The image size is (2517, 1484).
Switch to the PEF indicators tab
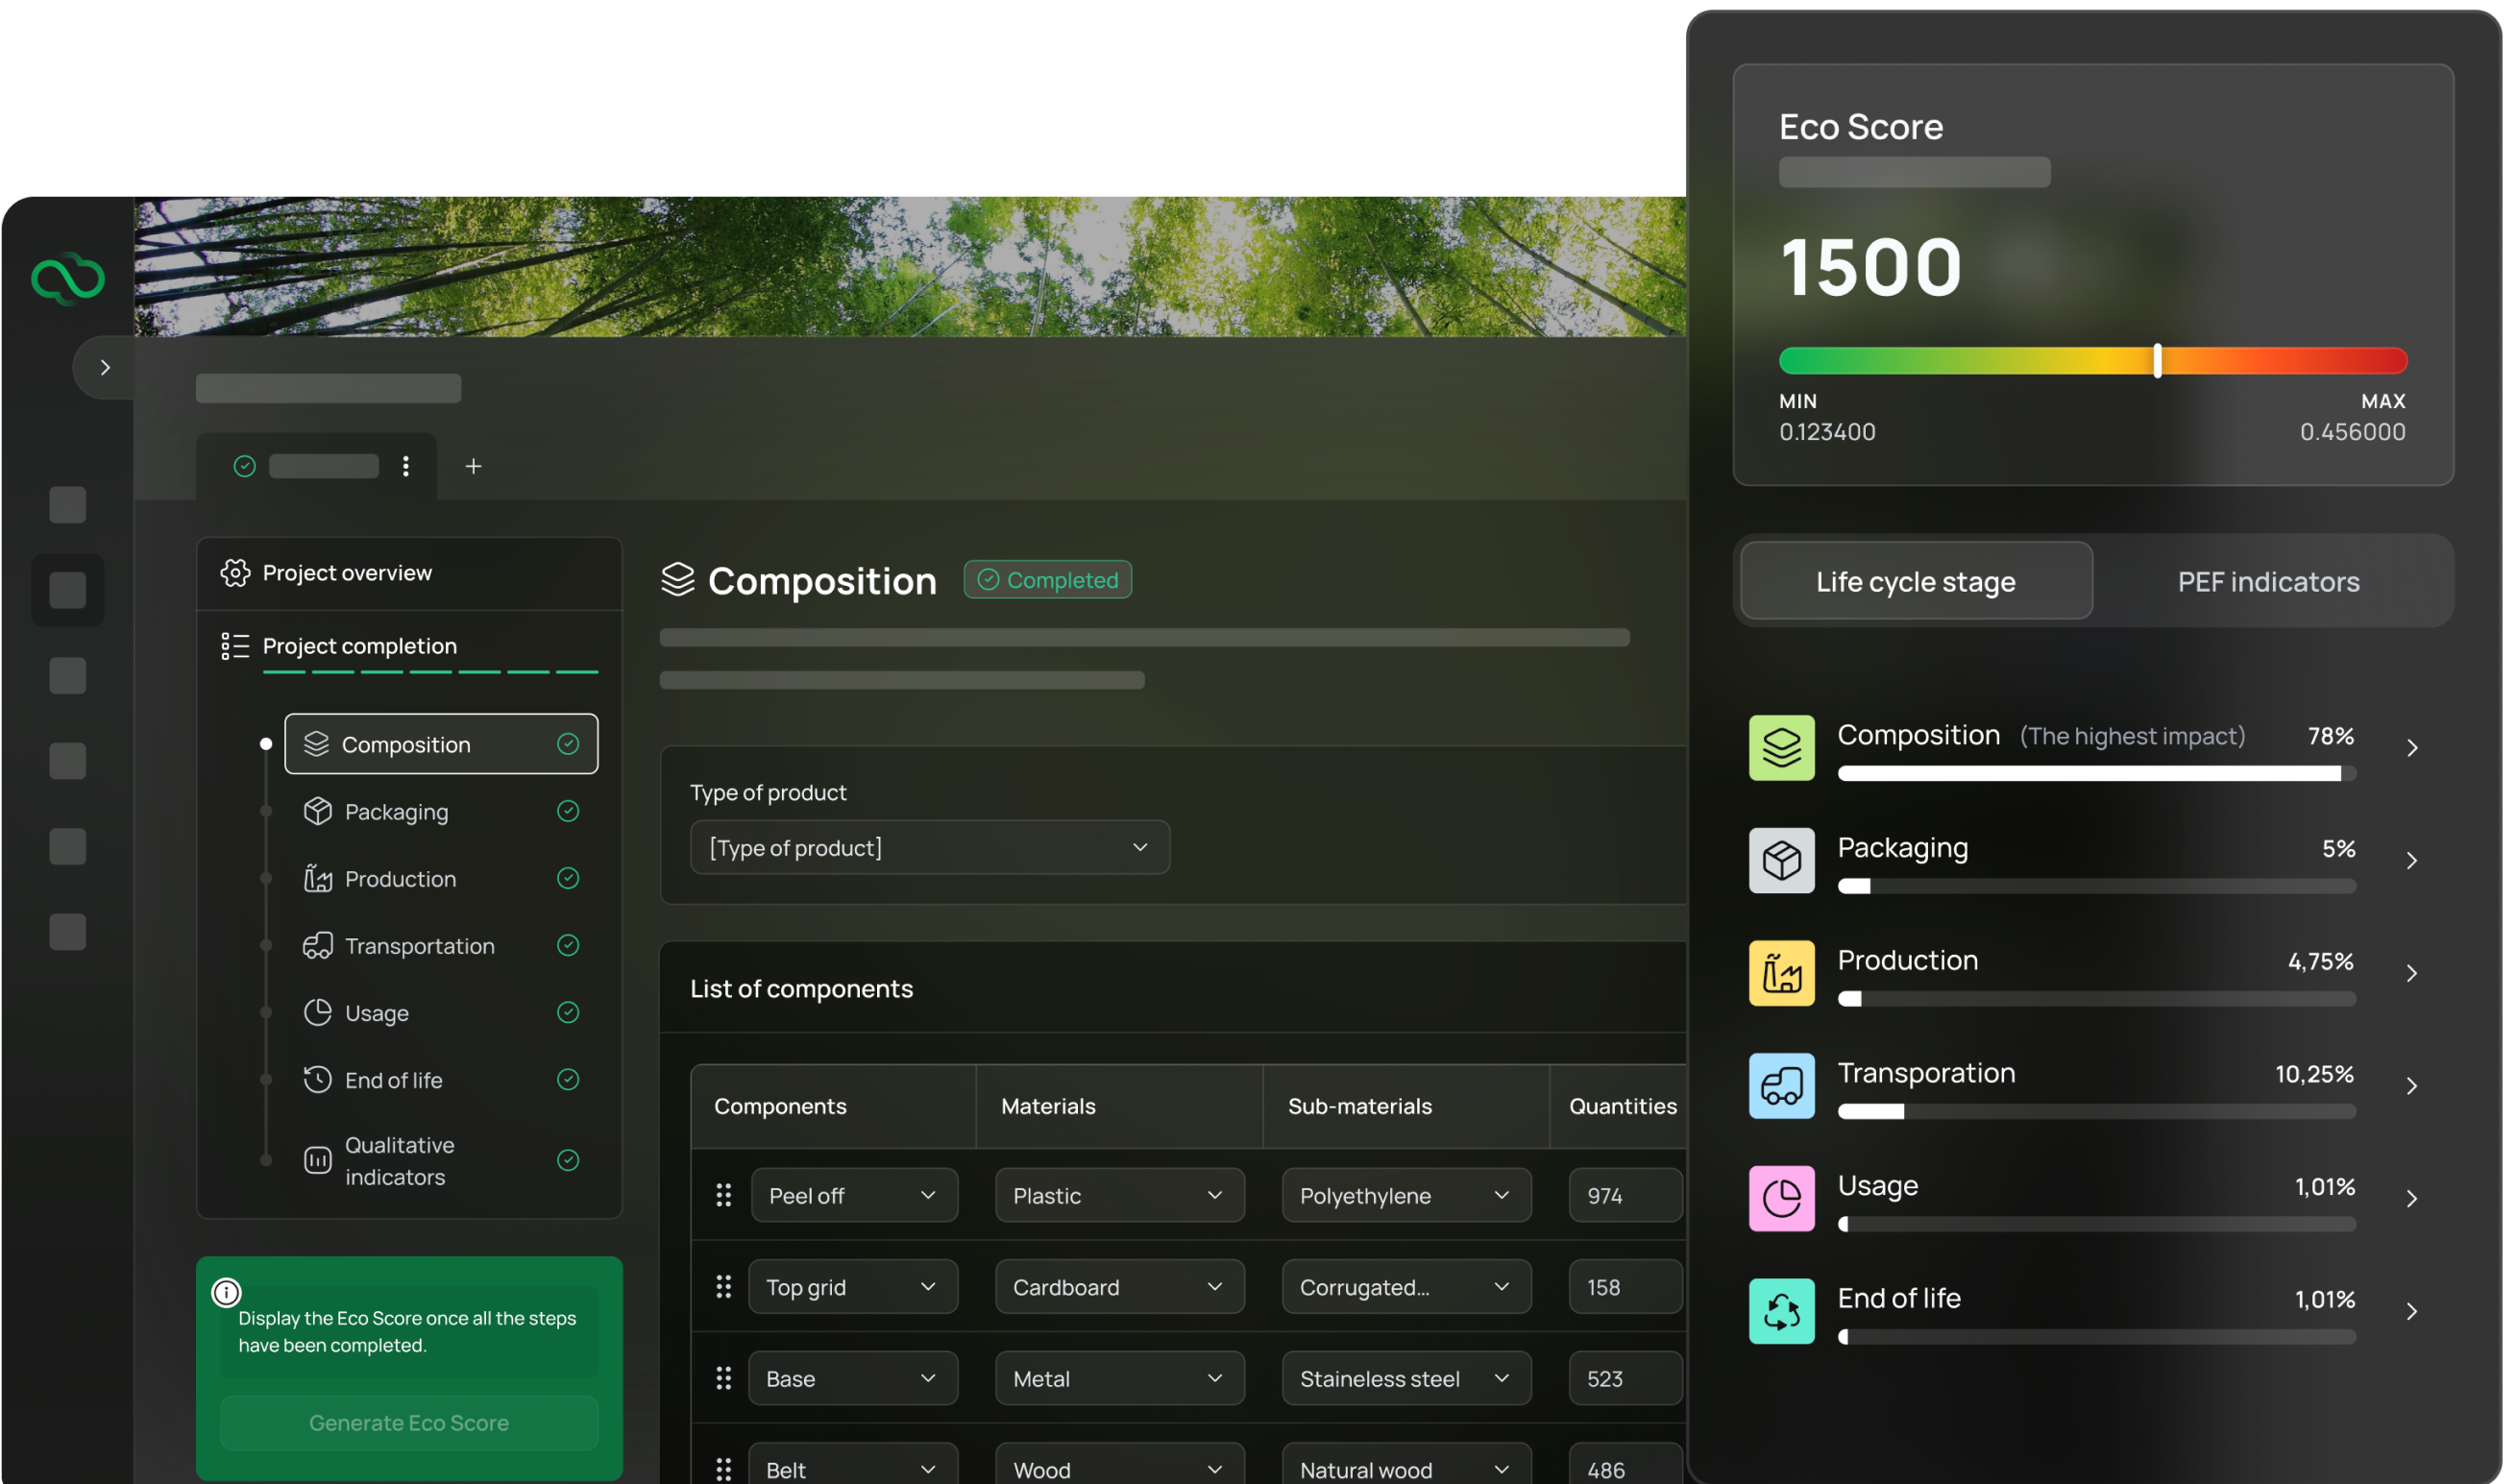[2267, 581]
